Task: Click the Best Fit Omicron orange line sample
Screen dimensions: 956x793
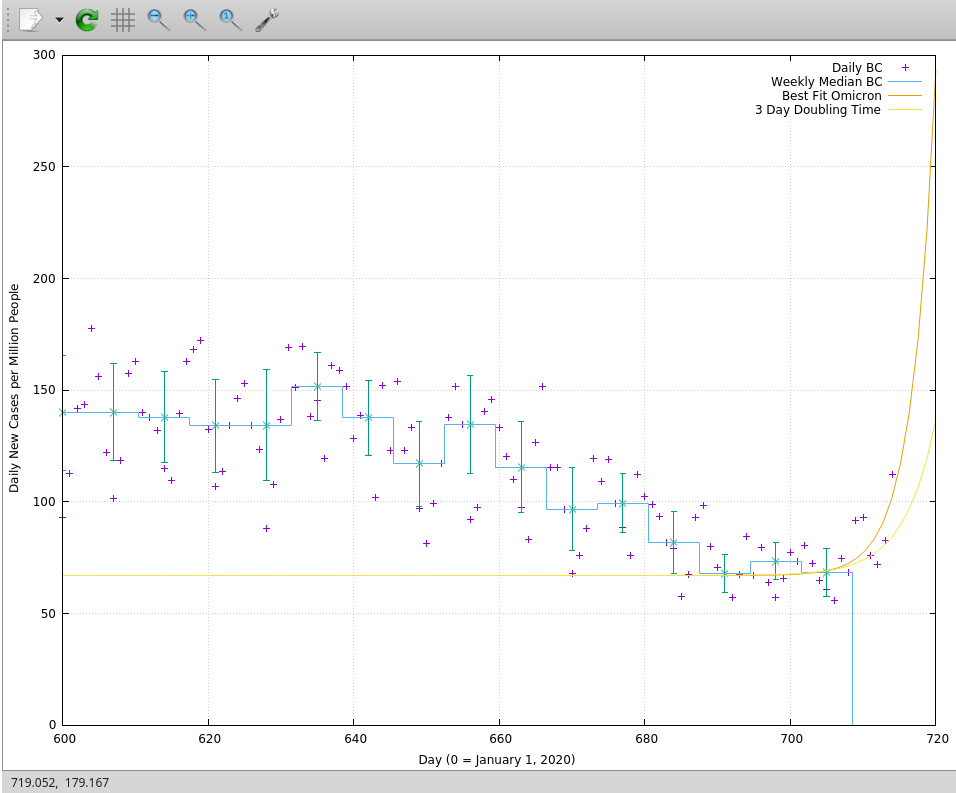Action: click(905, 96)
